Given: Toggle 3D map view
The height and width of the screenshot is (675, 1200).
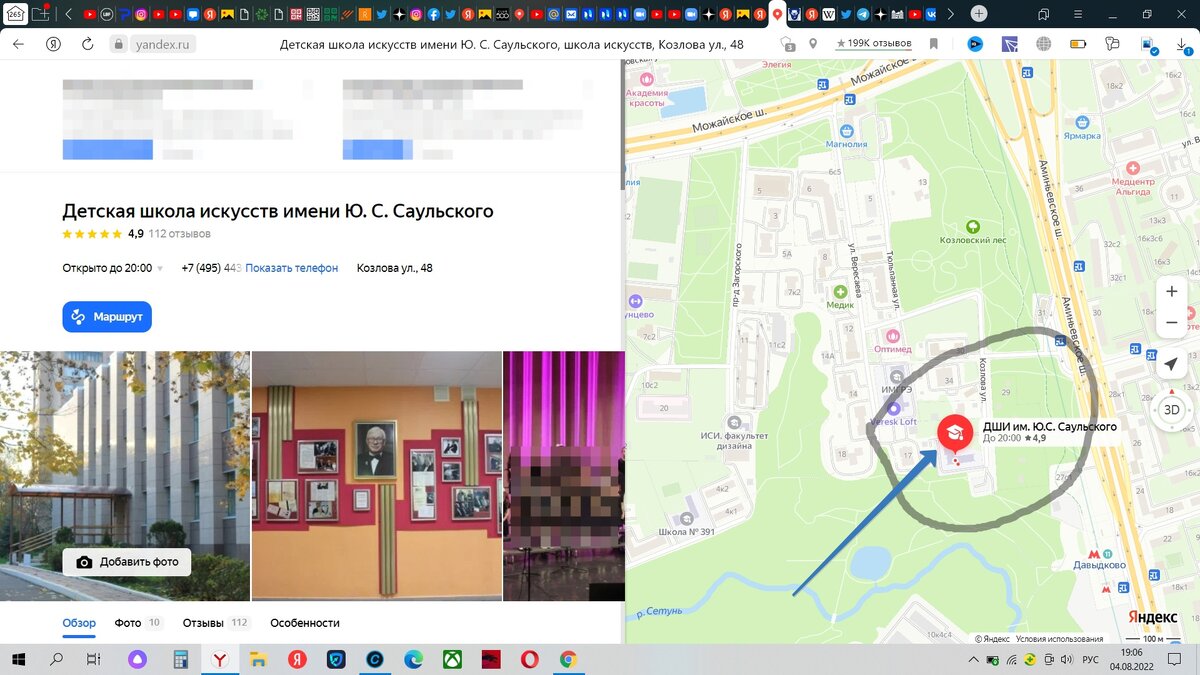Looking at the screenshot, I should [1172, 410].
